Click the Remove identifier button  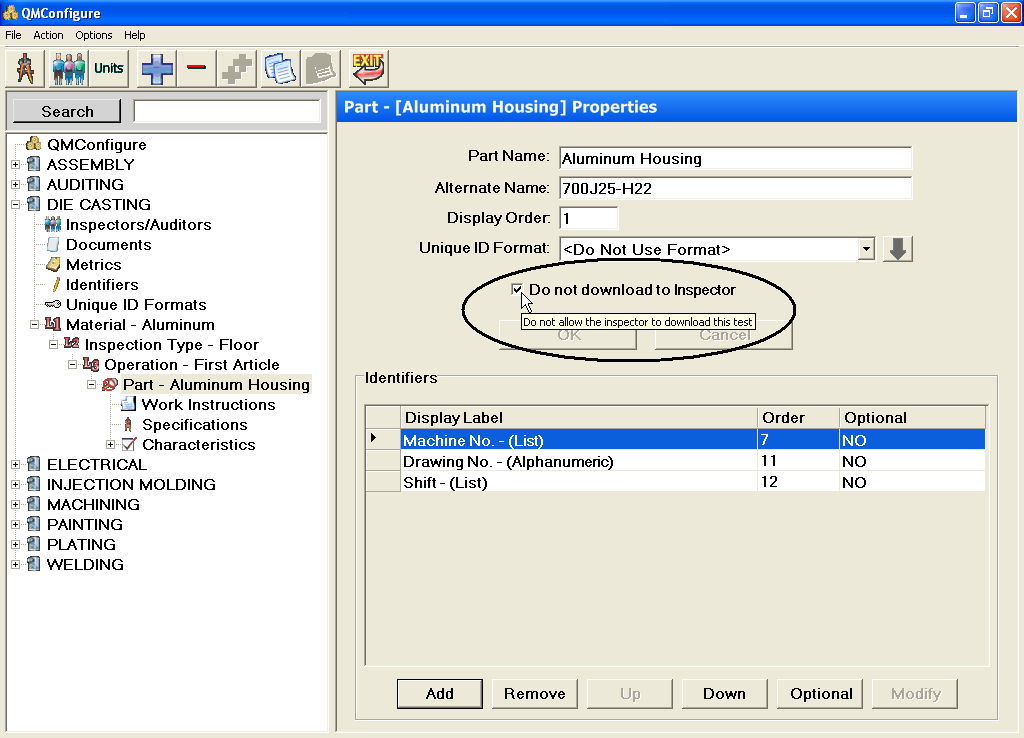[x=535, y=694]
